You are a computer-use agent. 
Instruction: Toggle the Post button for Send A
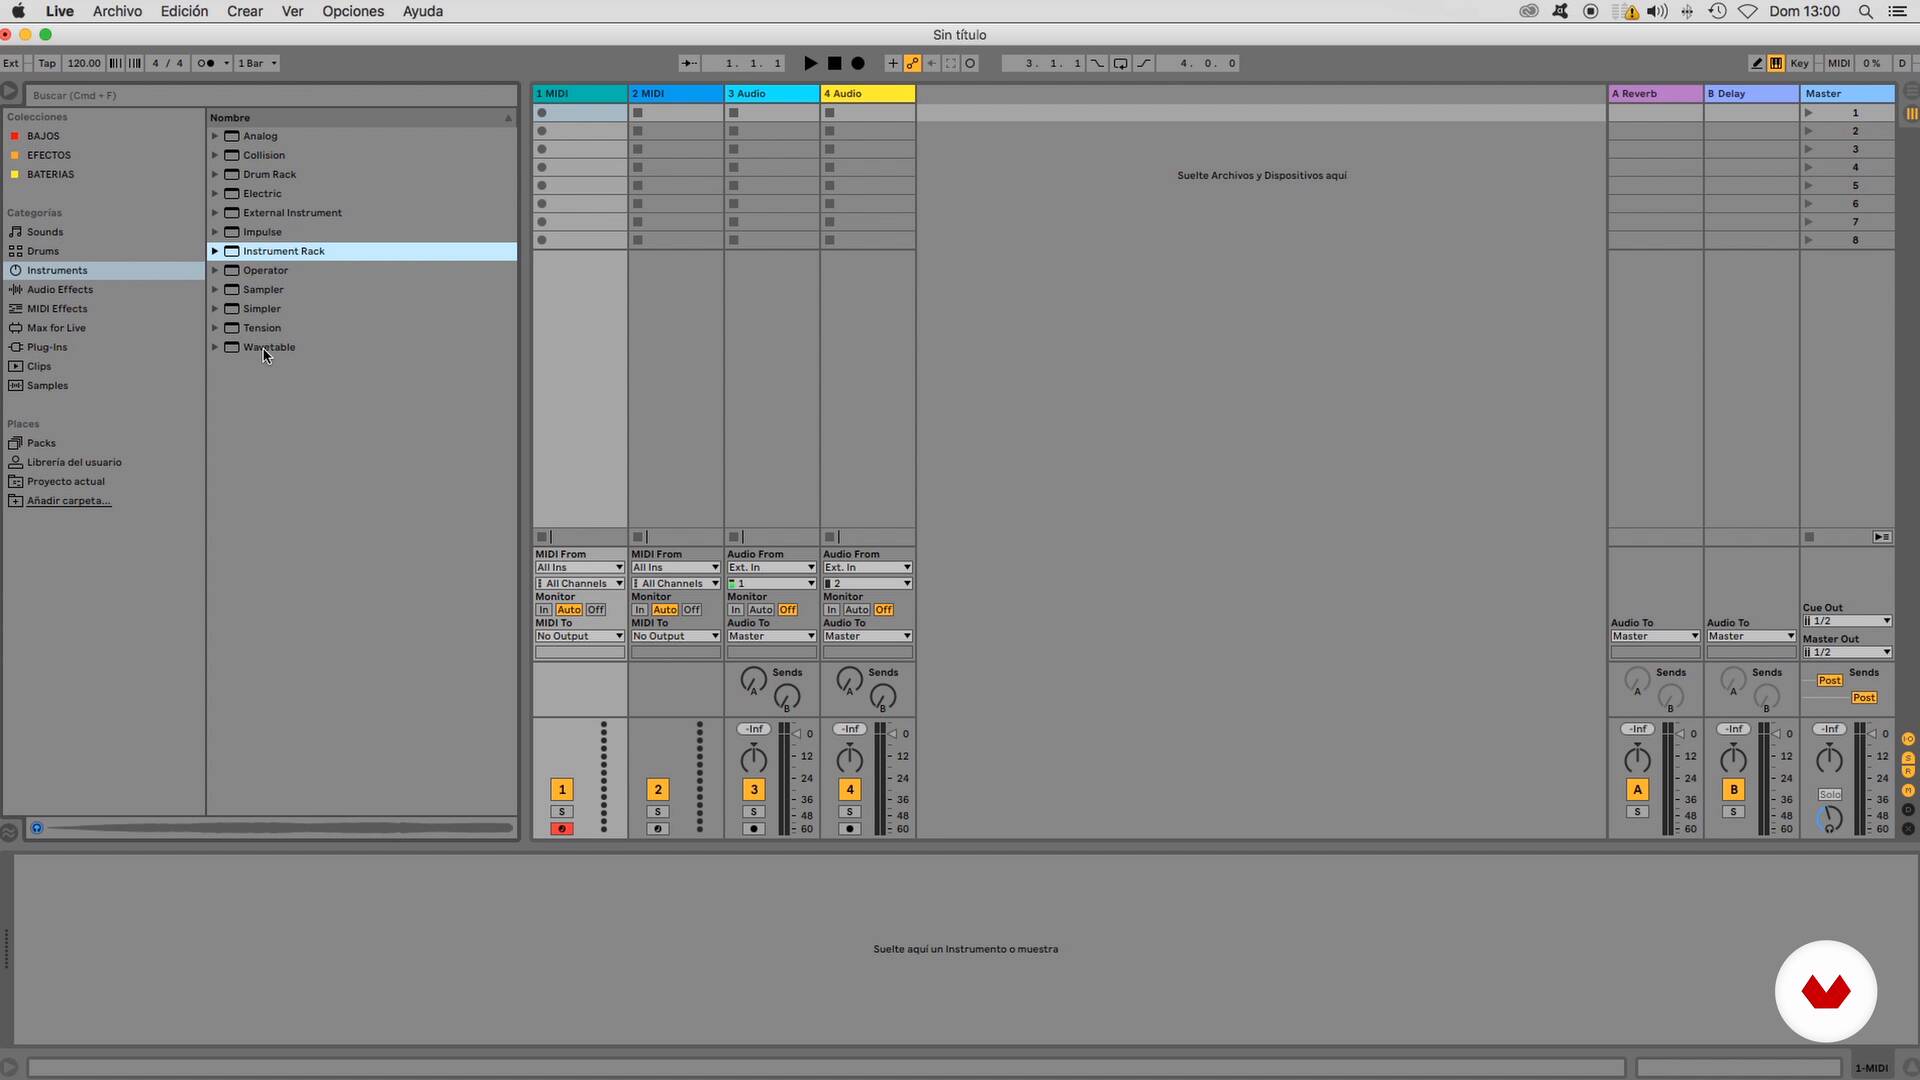point(1830,680)
